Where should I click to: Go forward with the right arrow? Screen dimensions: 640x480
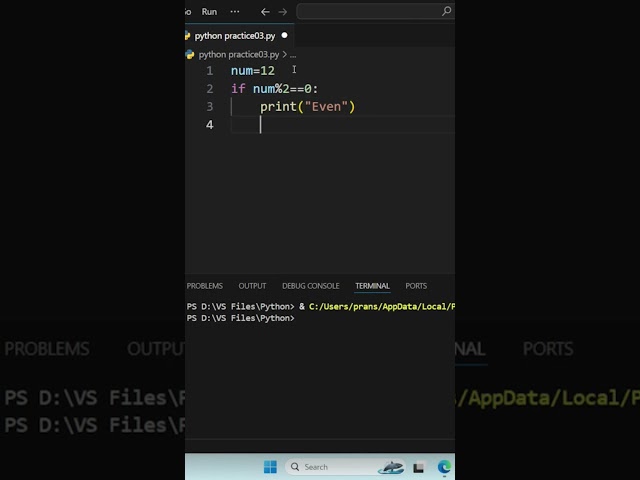282,12
